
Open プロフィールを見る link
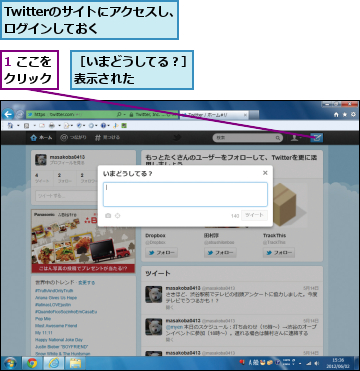coord(67,163)
